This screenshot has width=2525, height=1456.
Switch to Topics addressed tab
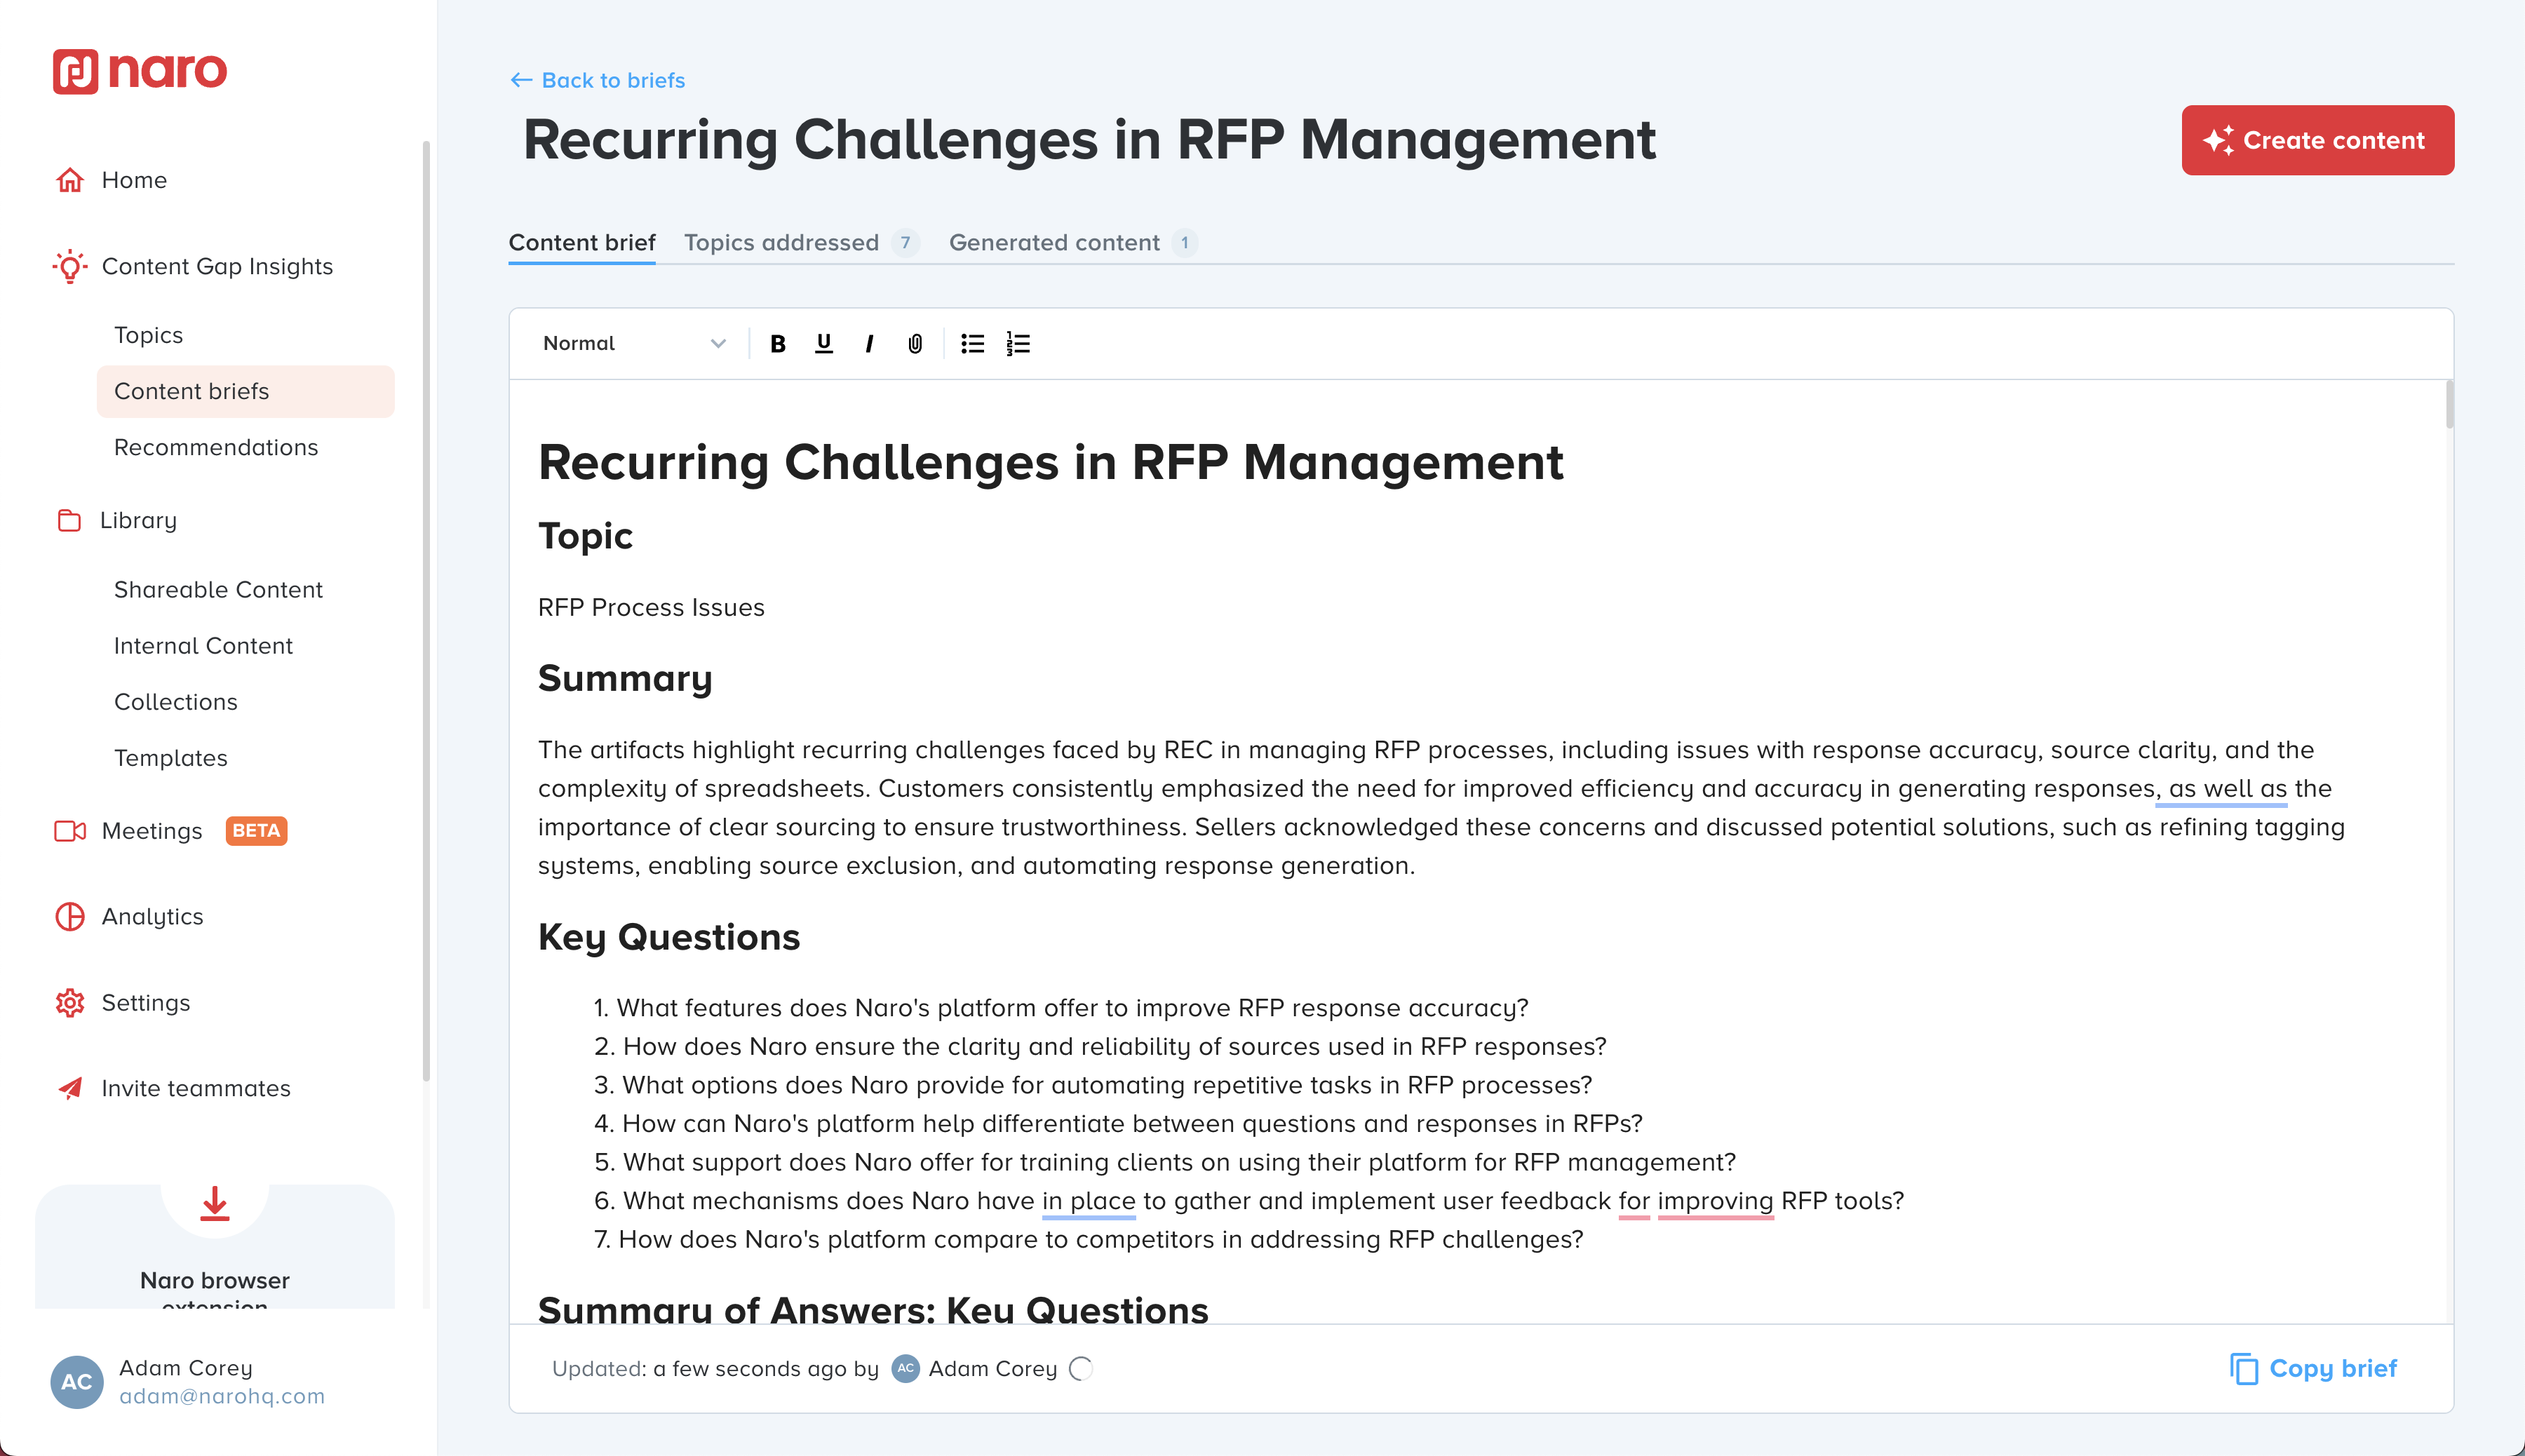(781, 243)
